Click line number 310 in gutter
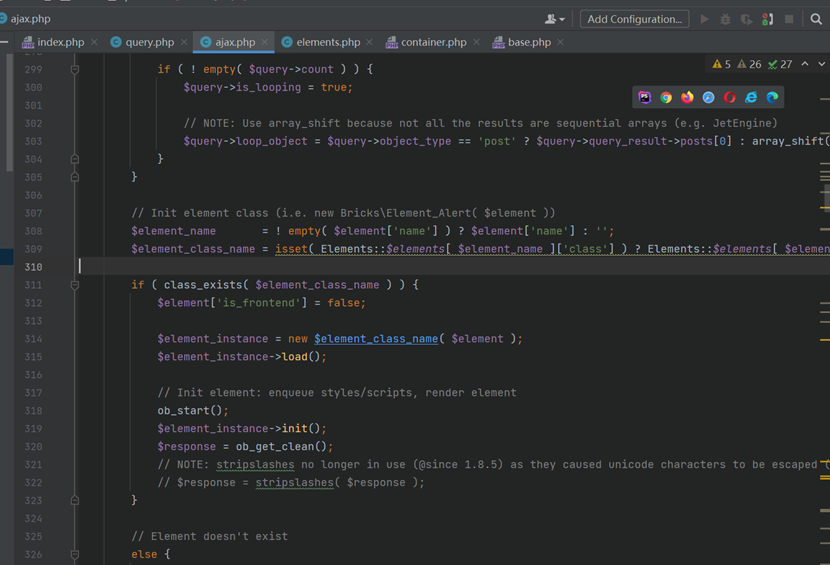The width and height of the screenshot is (830, 565). [33, 267]
